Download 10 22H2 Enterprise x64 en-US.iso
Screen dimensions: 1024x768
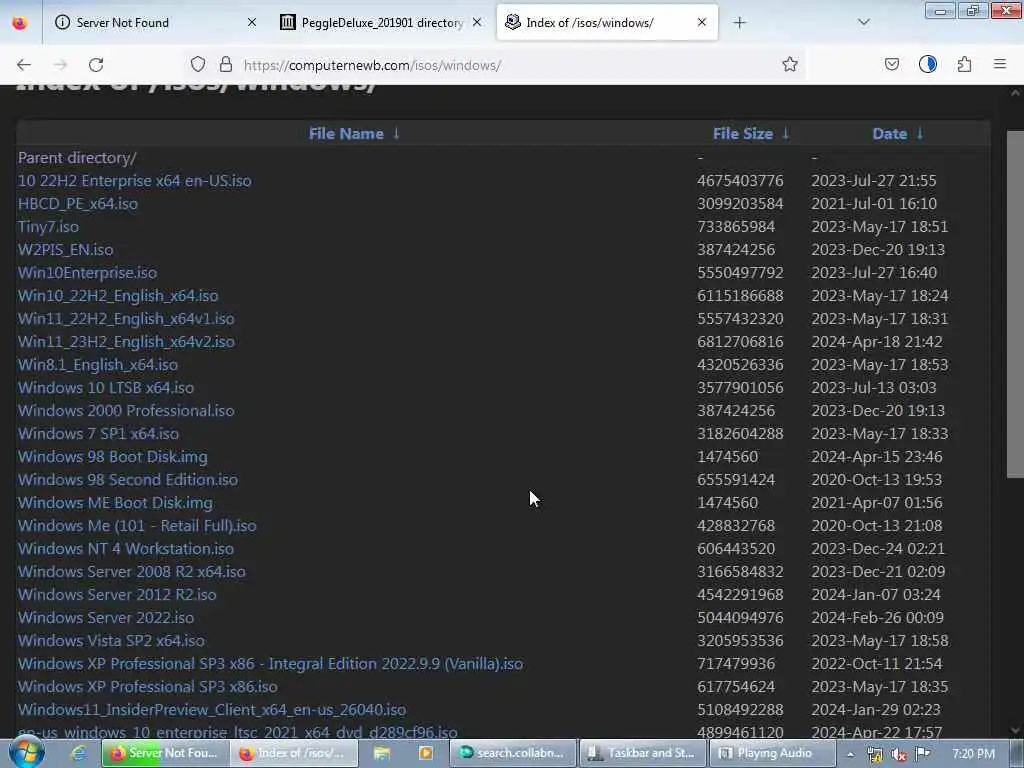point(135,181)
